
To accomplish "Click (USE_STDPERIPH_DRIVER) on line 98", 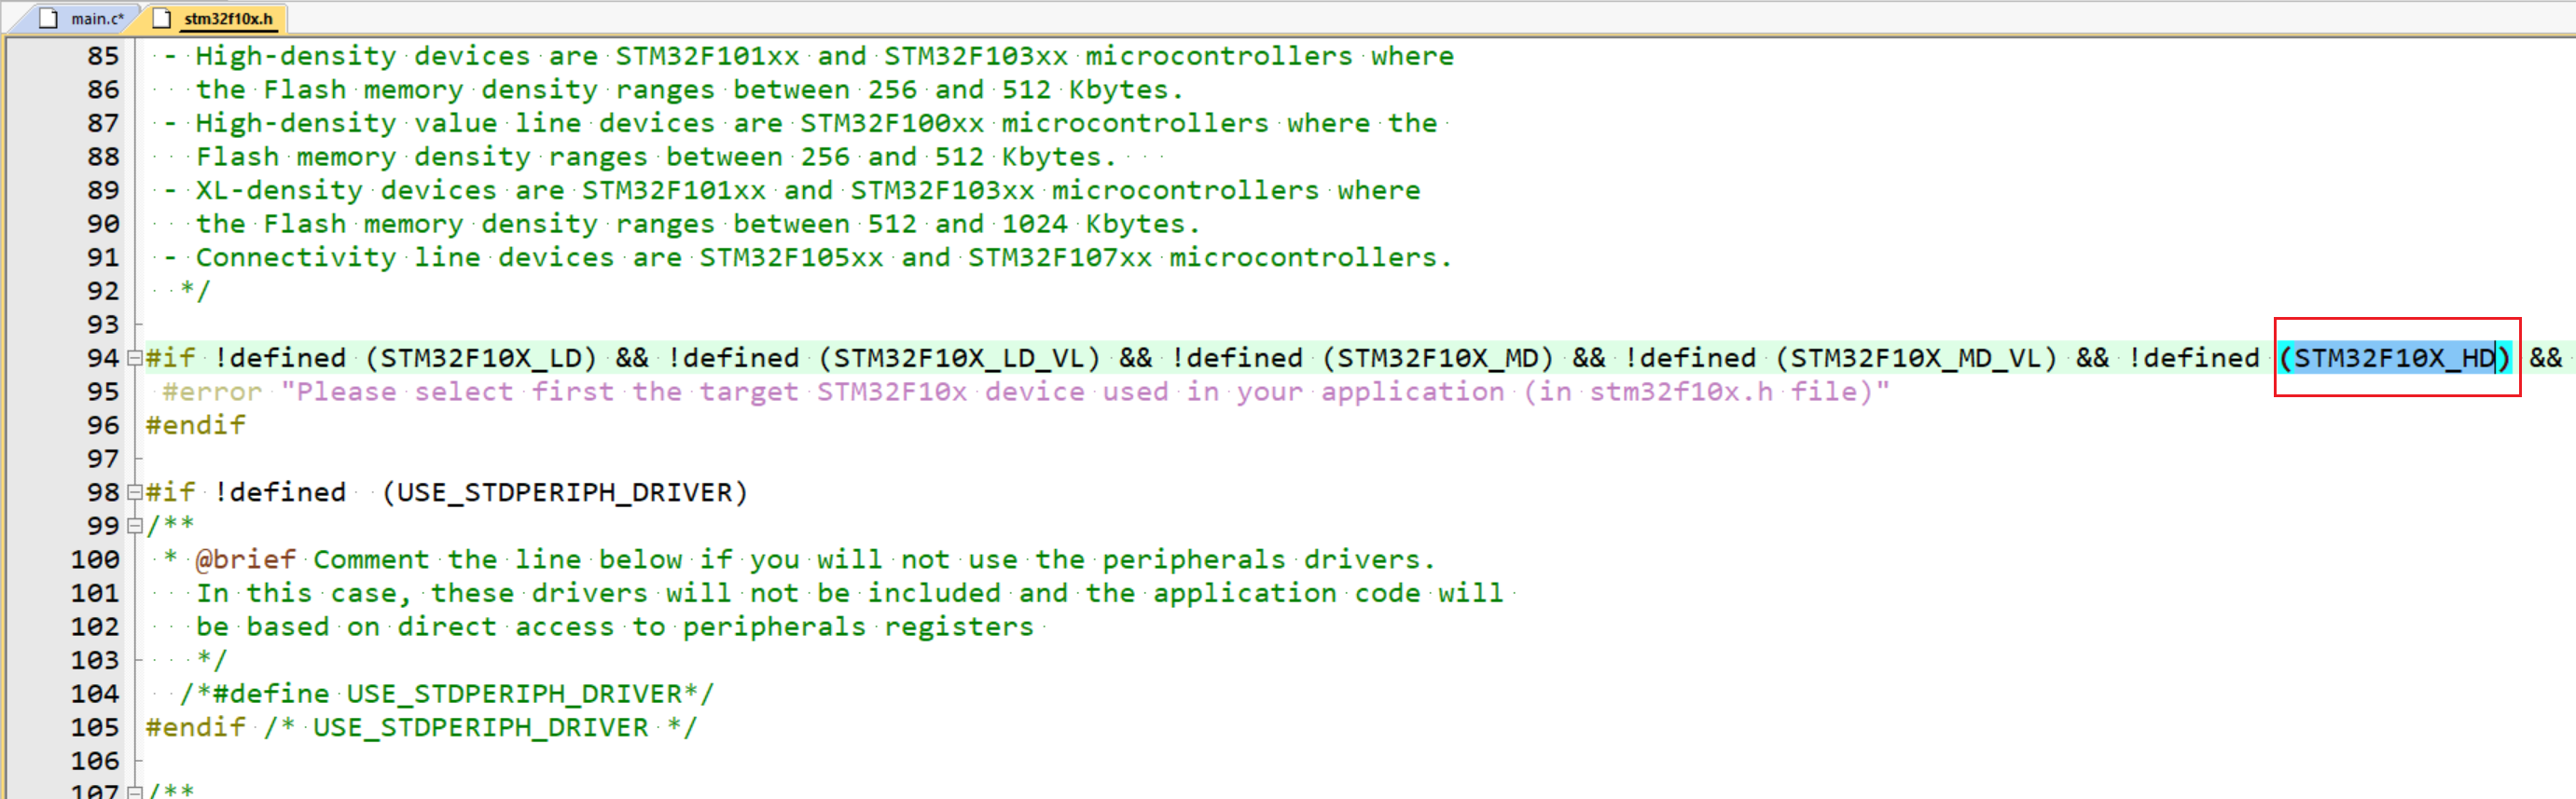I will (x=565, y=492).
